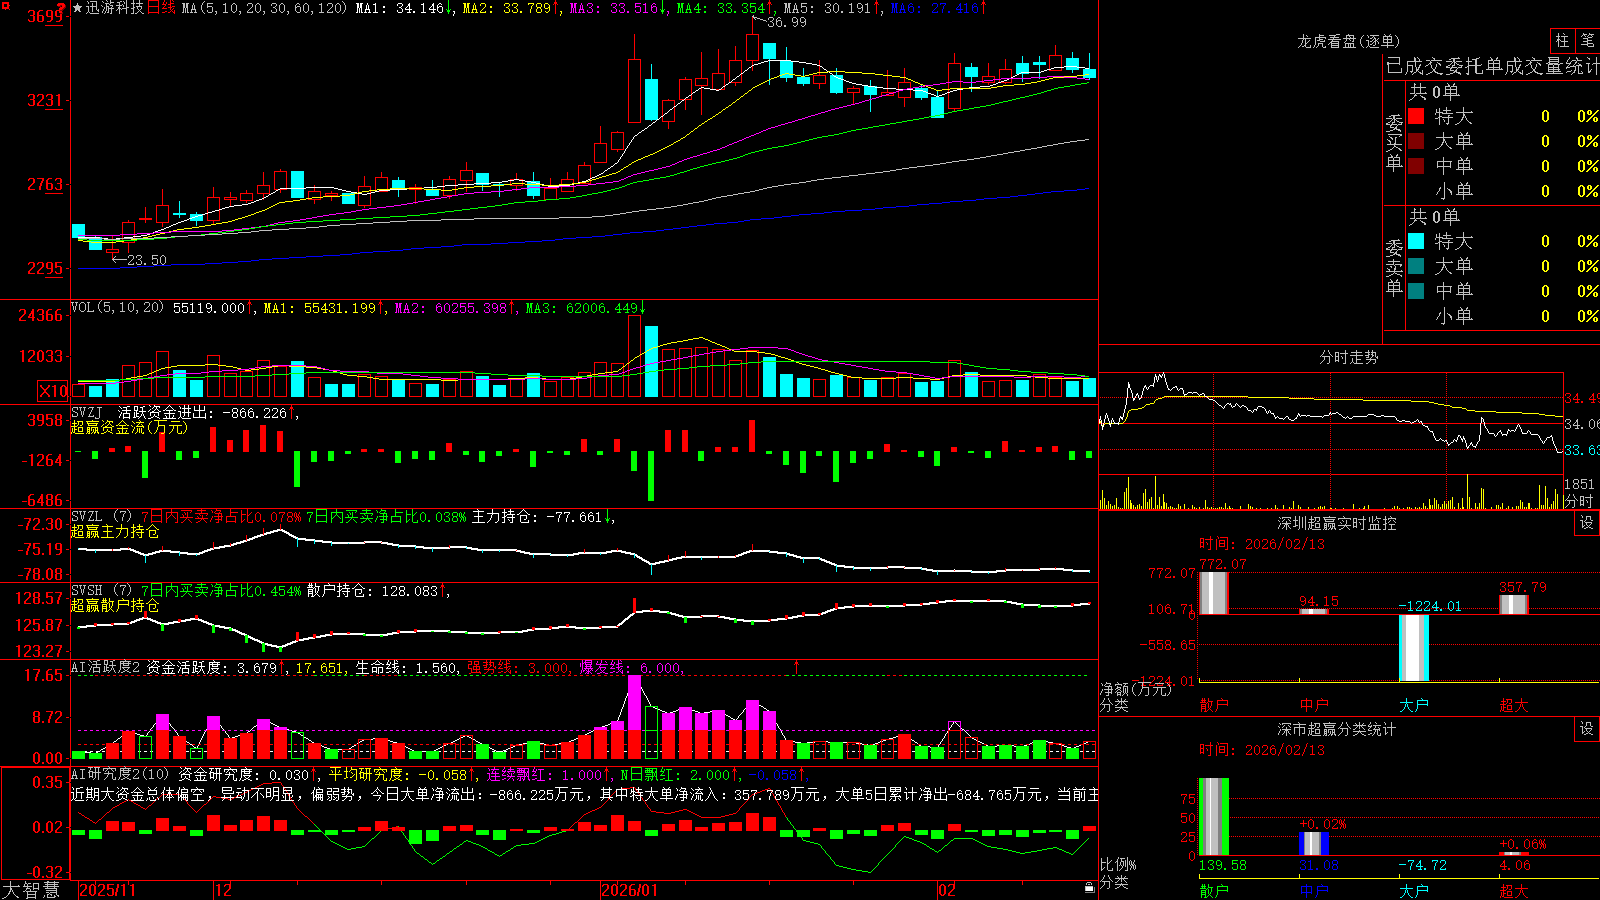The width and height of the screenshot is (1600, 900).
Task: Switch 龙虎看盘 view to 笔 mode
Action: [1588, 40]
